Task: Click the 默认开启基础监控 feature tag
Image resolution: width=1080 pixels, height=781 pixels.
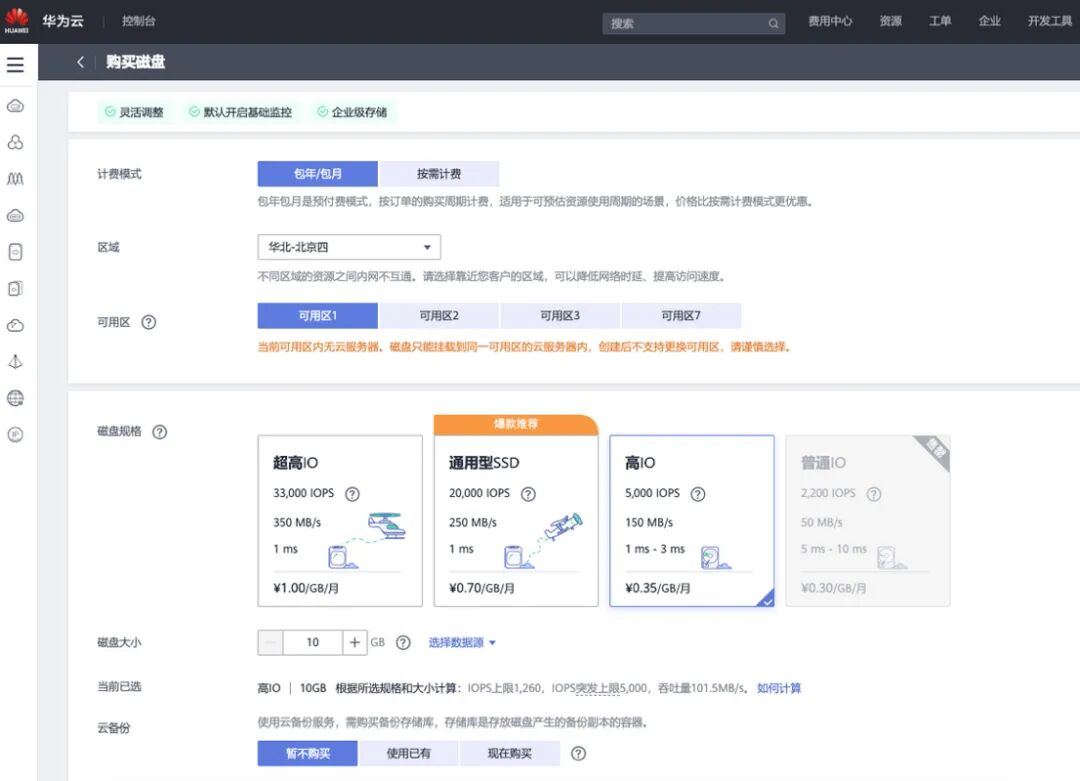Action: [240, 112]
